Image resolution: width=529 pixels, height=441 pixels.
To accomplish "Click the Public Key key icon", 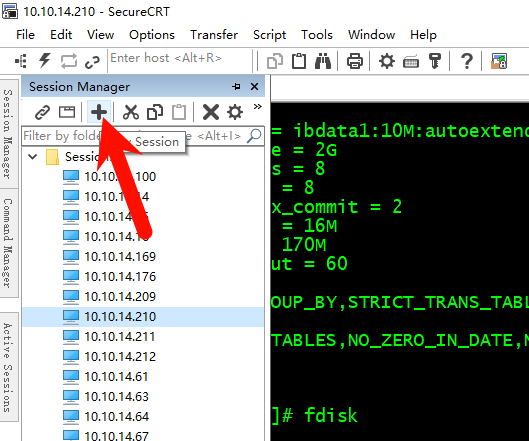I will [x=435, y=61].
